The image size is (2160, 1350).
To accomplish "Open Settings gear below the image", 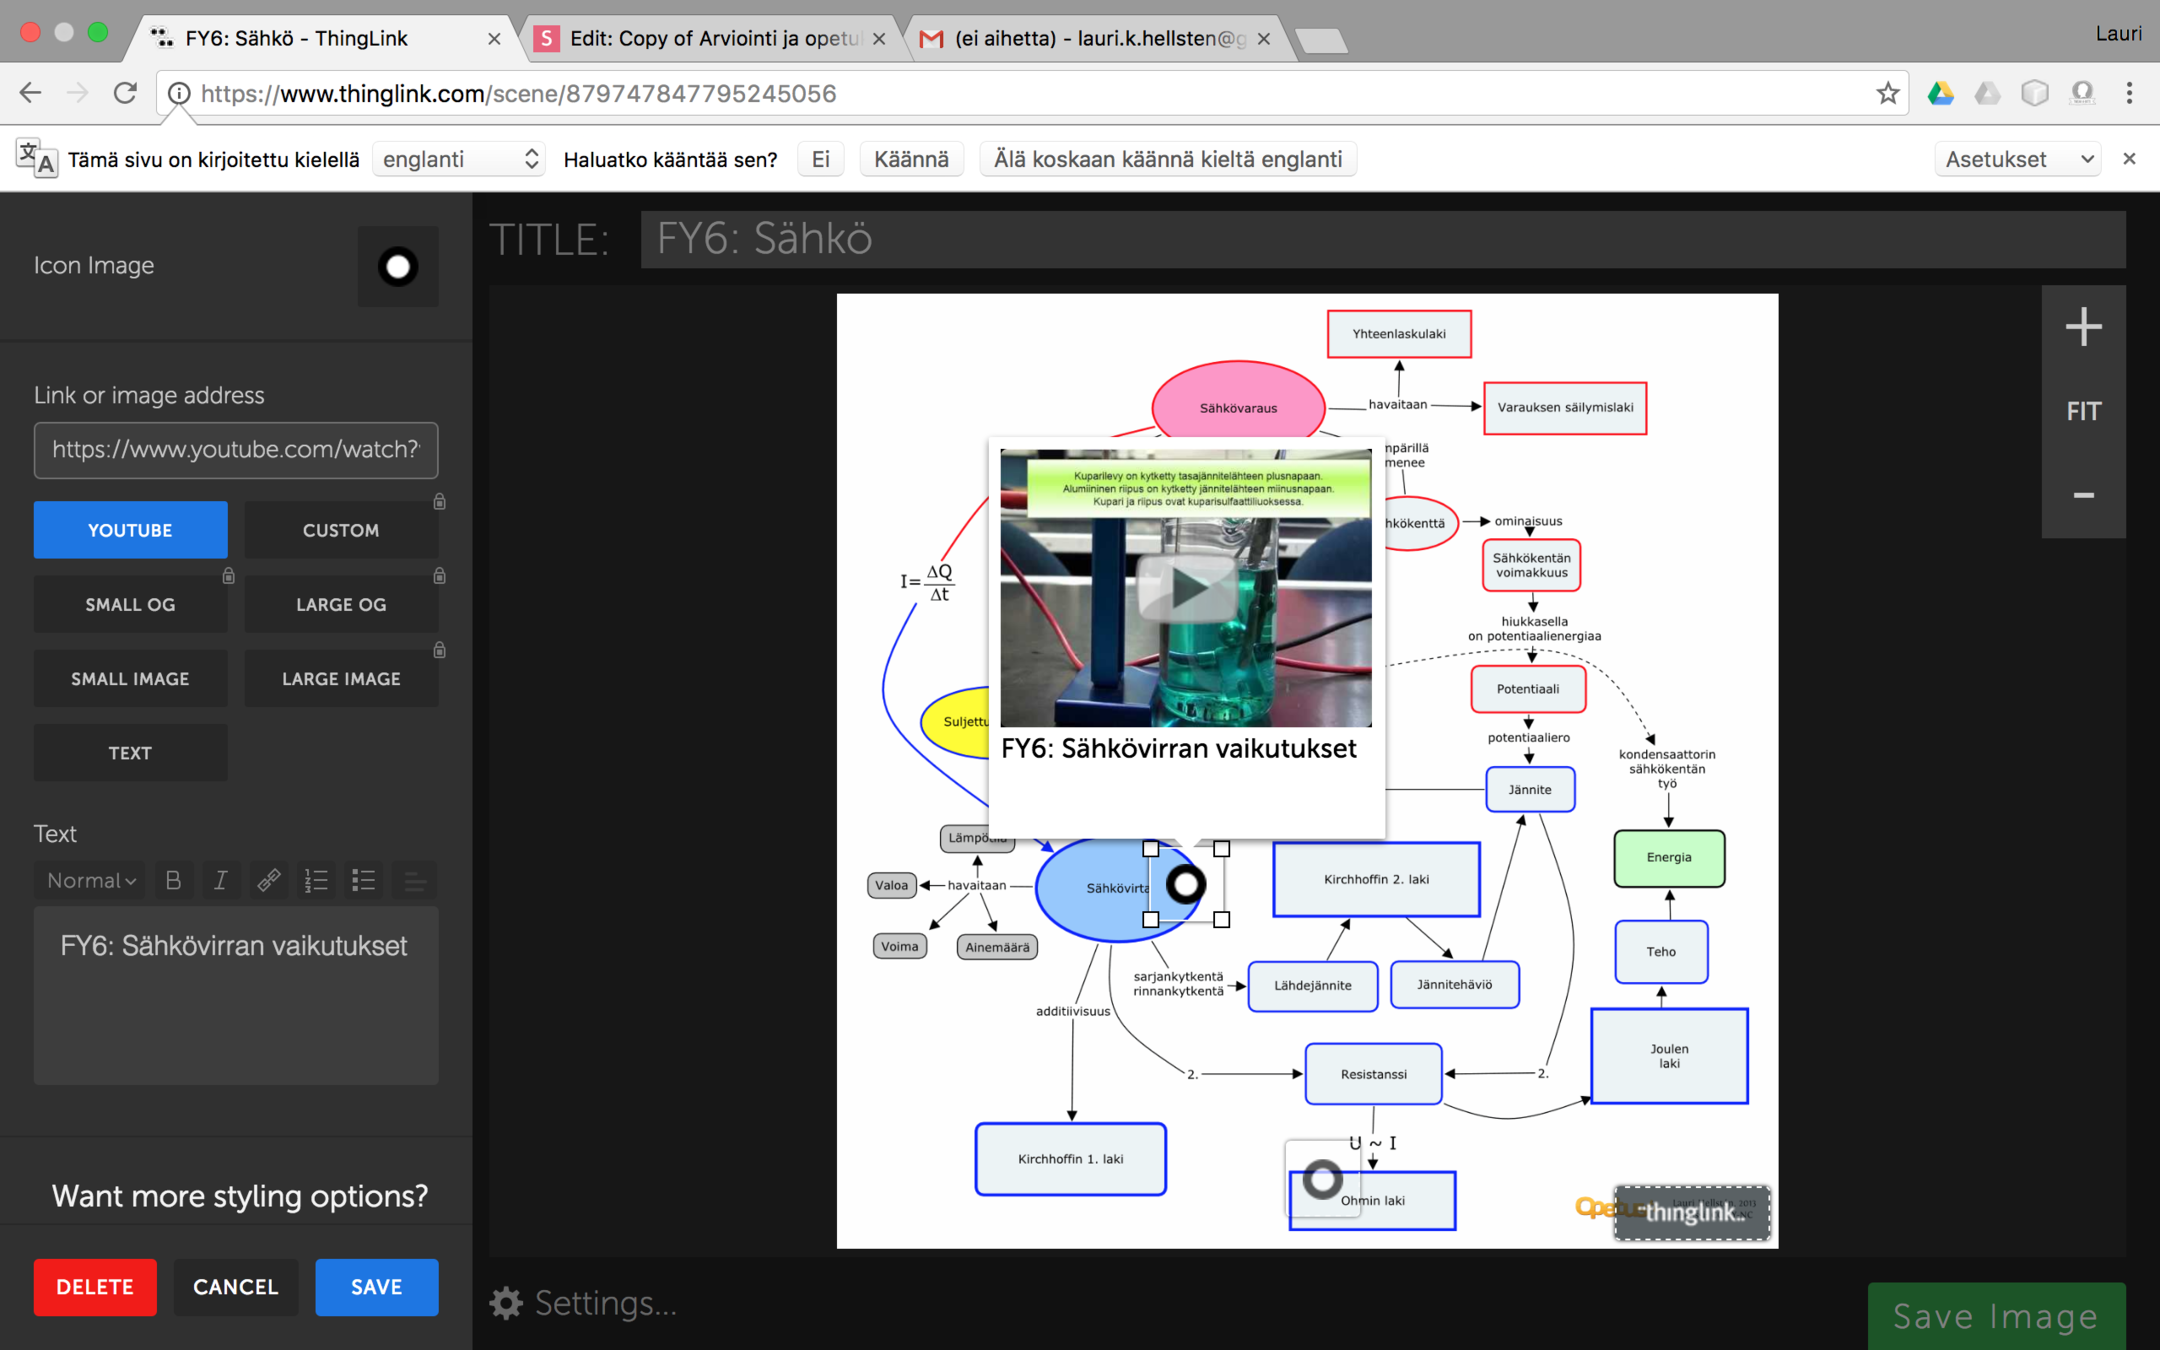I will click(x=506, y=1303).
